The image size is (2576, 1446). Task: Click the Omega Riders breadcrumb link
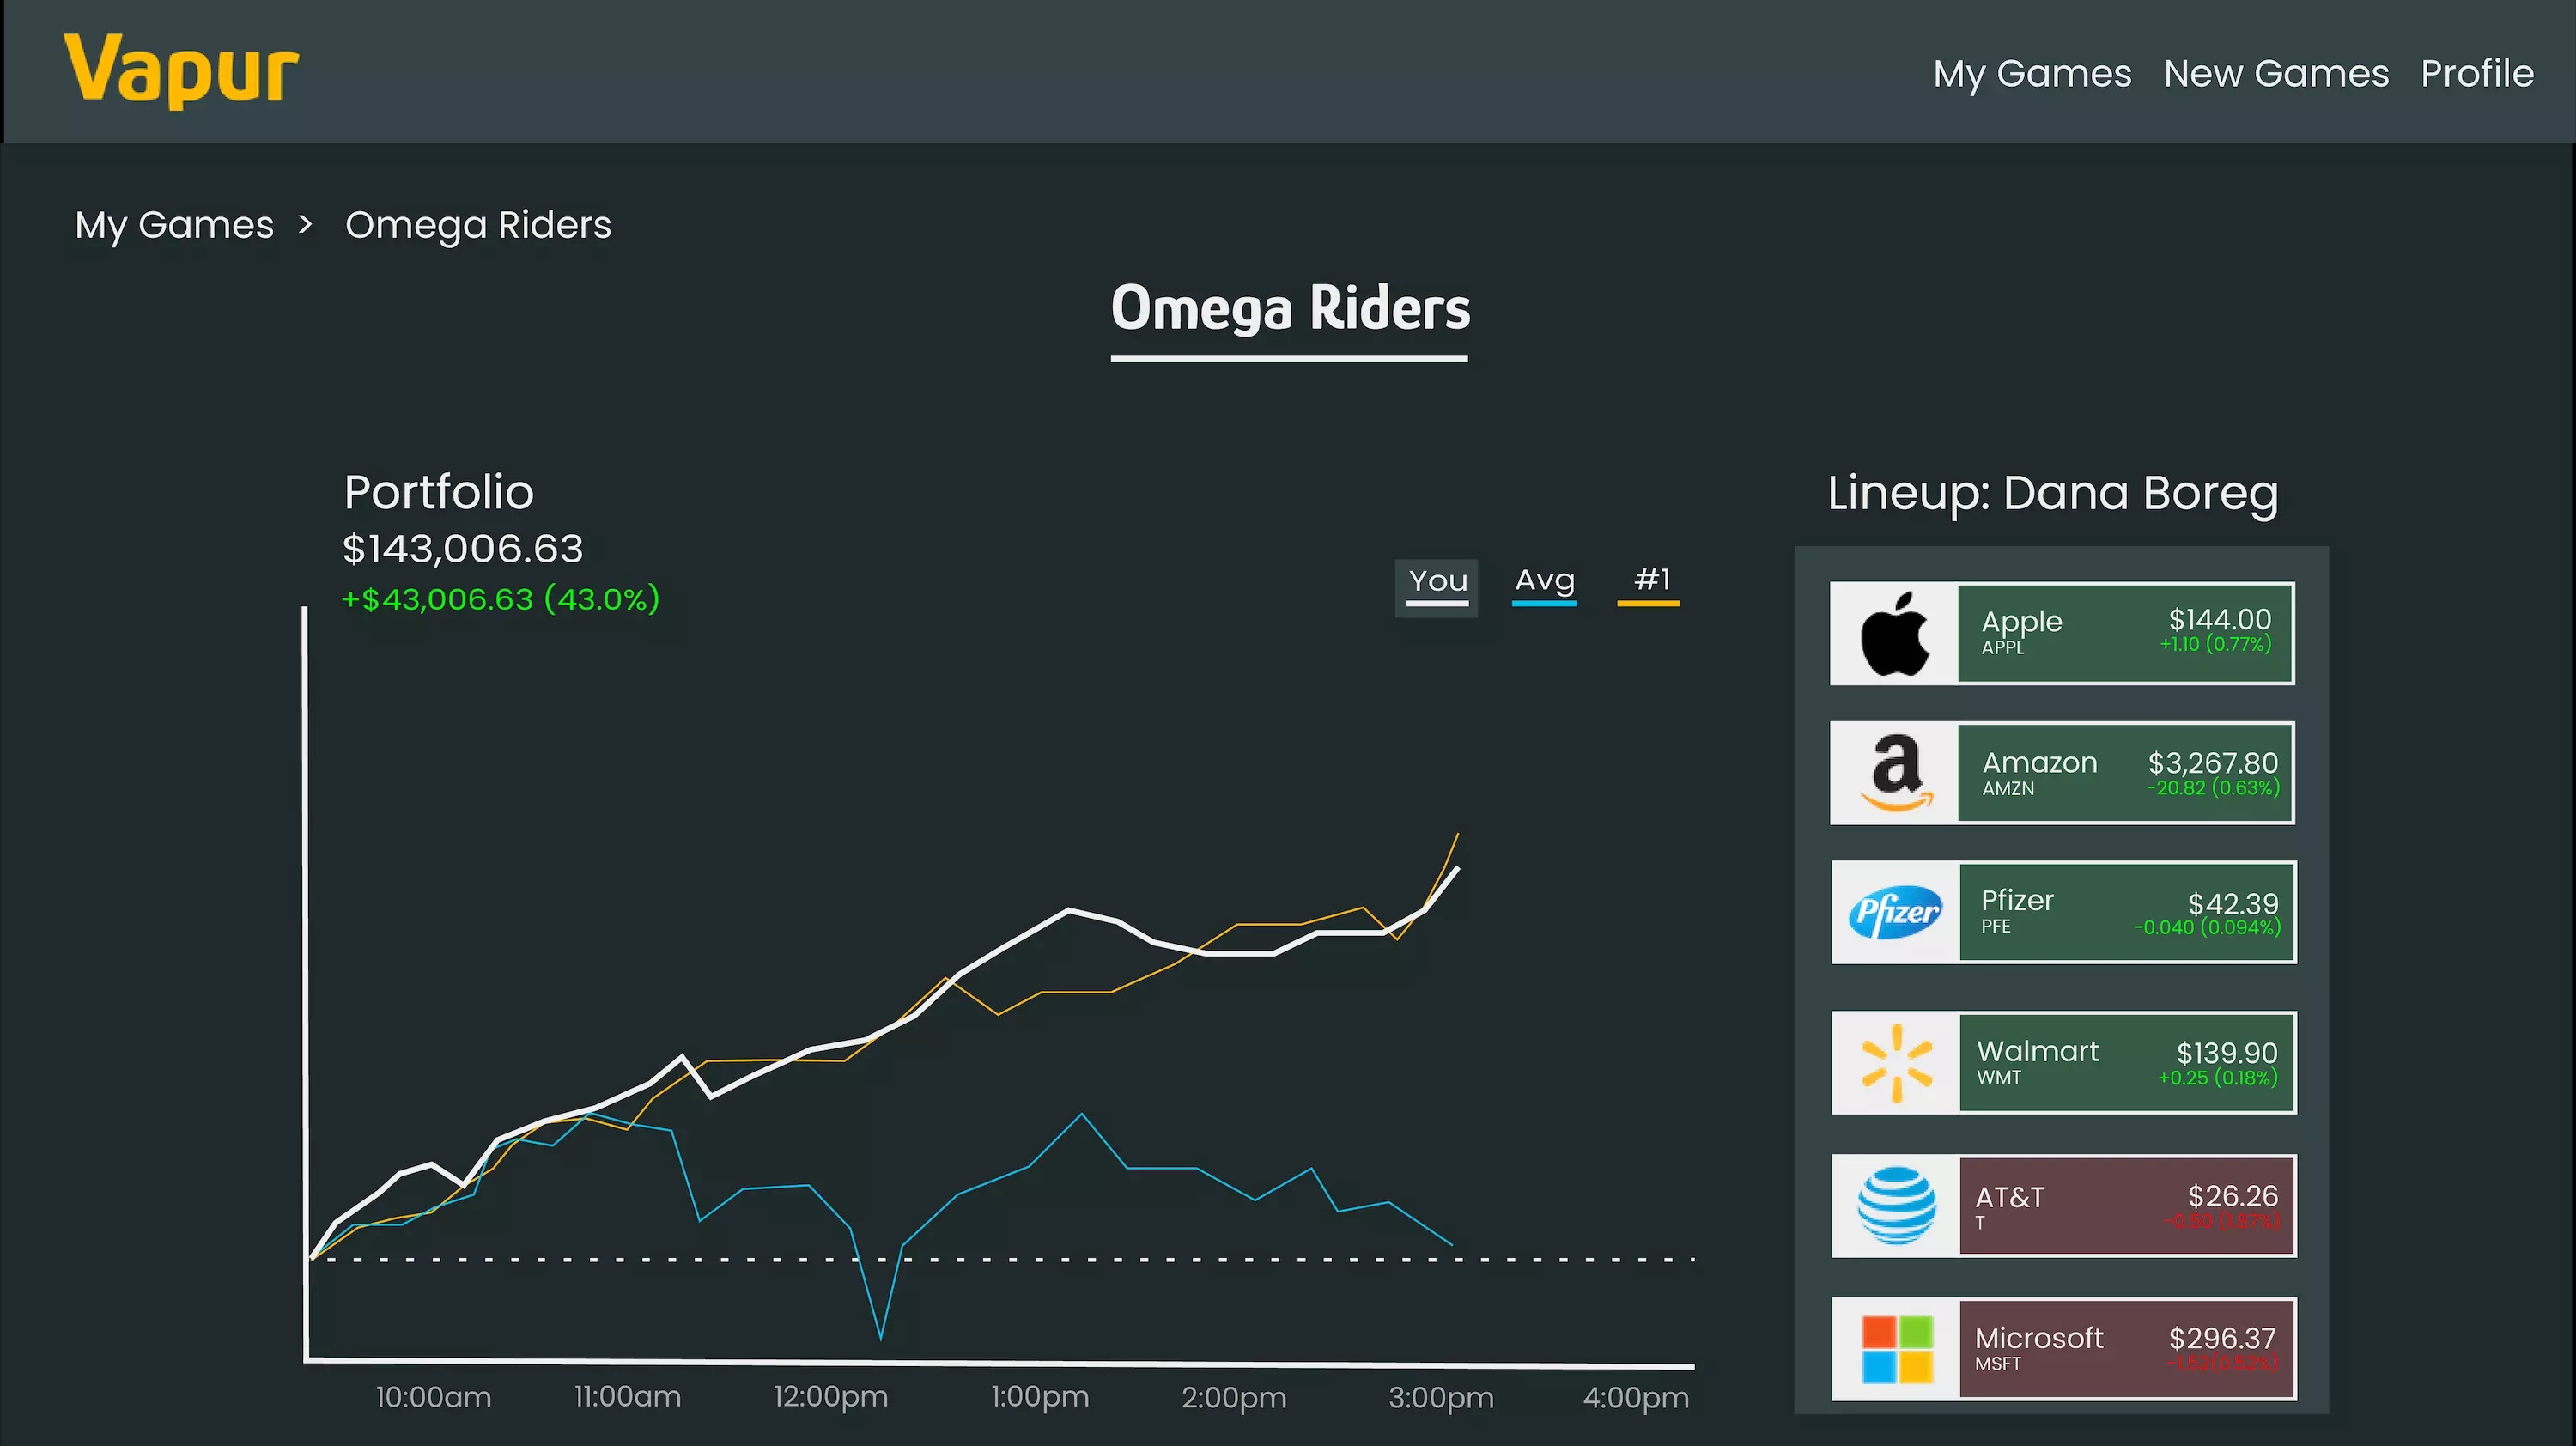point(478,225)
